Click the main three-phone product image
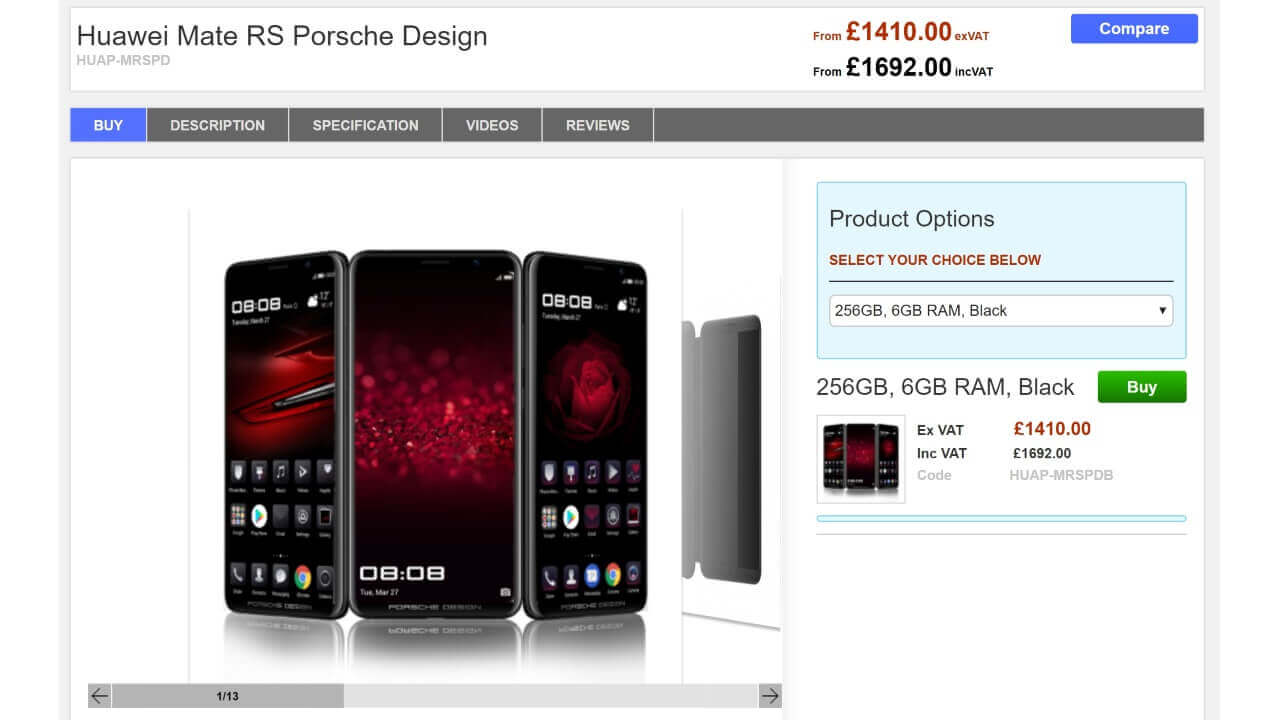 click(x=436, y=440)
